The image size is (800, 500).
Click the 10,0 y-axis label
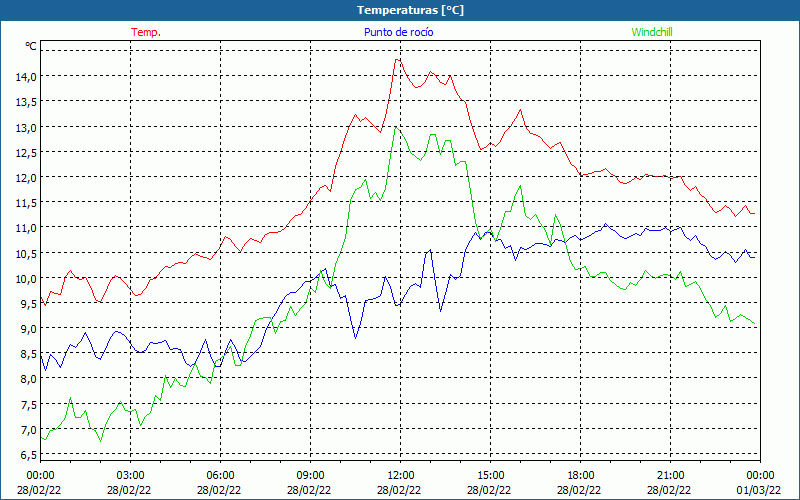[x=27, y=279]
